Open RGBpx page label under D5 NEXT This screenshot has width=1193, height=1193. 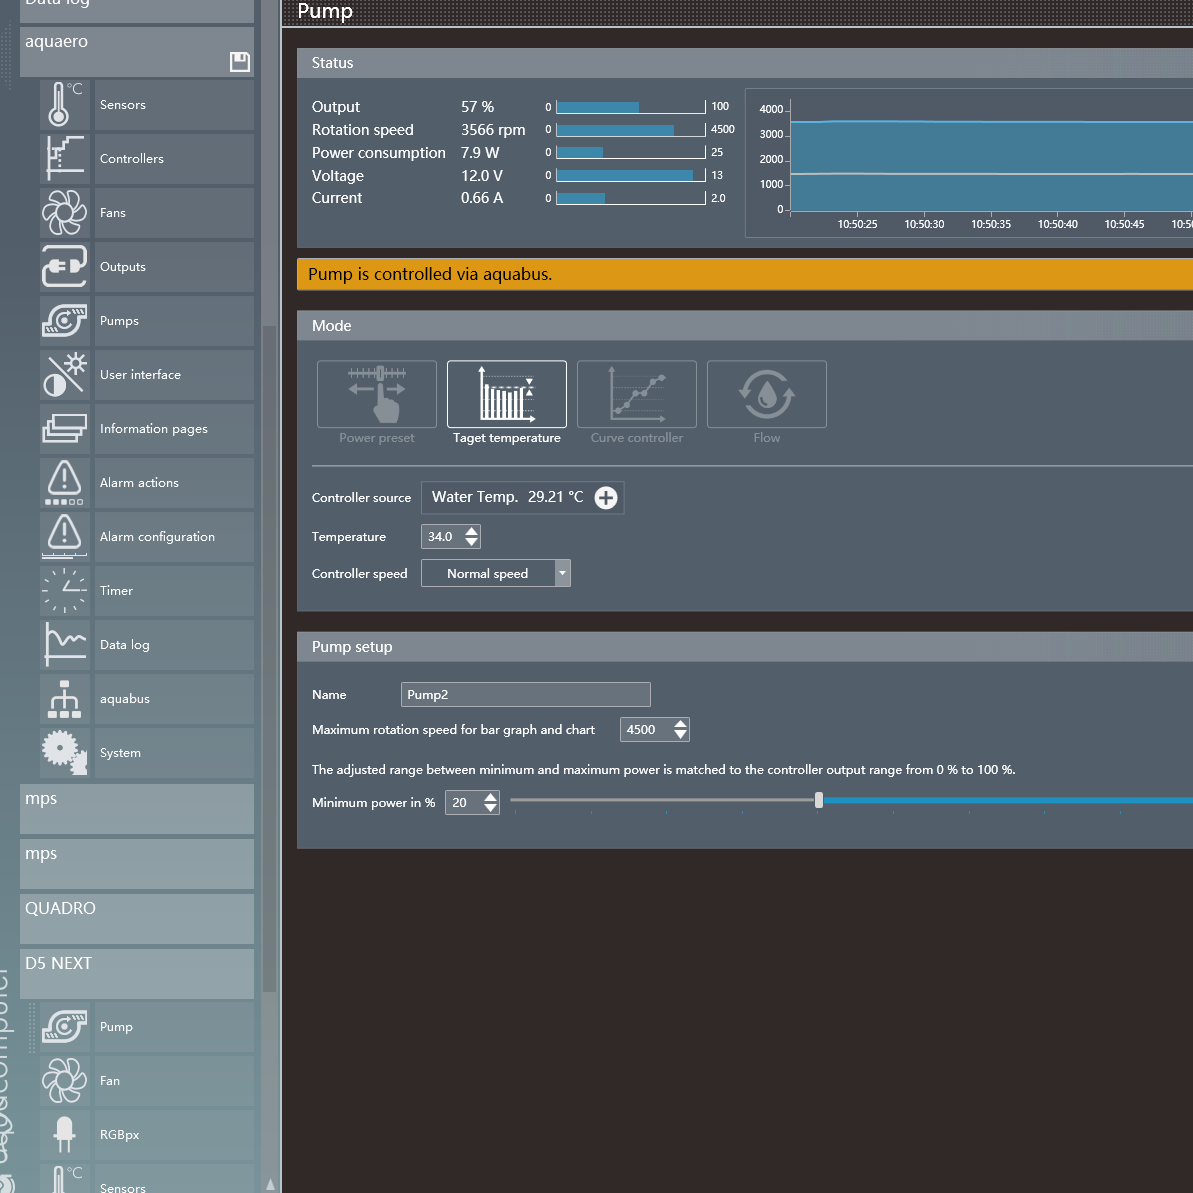pos(174,1135)
